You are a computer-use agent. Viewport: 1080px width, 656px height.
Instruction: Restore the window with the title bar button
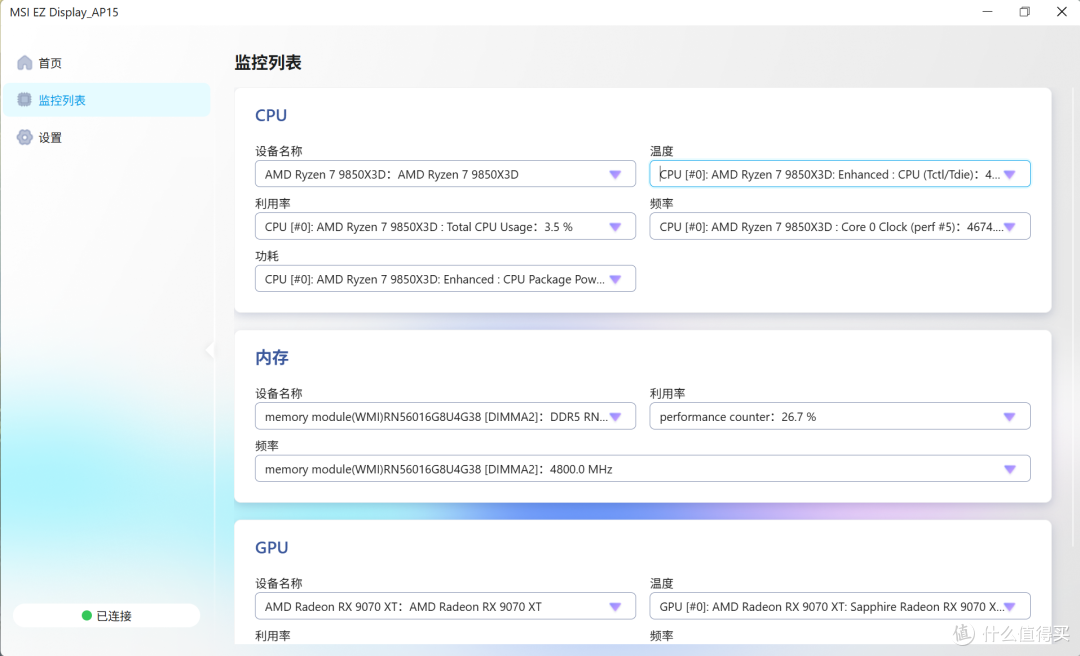click(1024, 12)
